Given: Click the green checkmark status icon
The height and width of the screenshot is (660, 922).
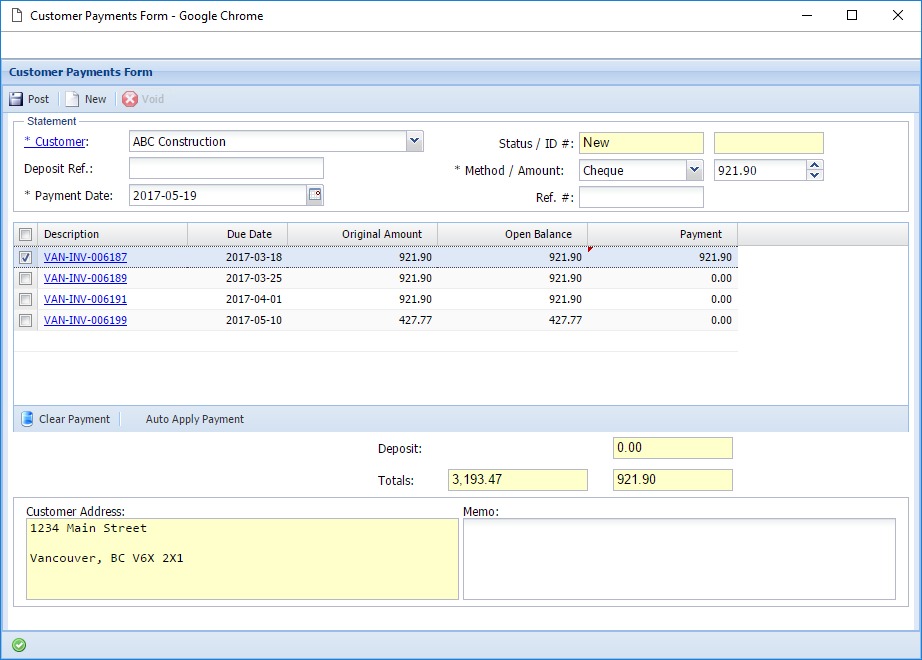Looking at the screenshot, I should click(x=18, y=646).
